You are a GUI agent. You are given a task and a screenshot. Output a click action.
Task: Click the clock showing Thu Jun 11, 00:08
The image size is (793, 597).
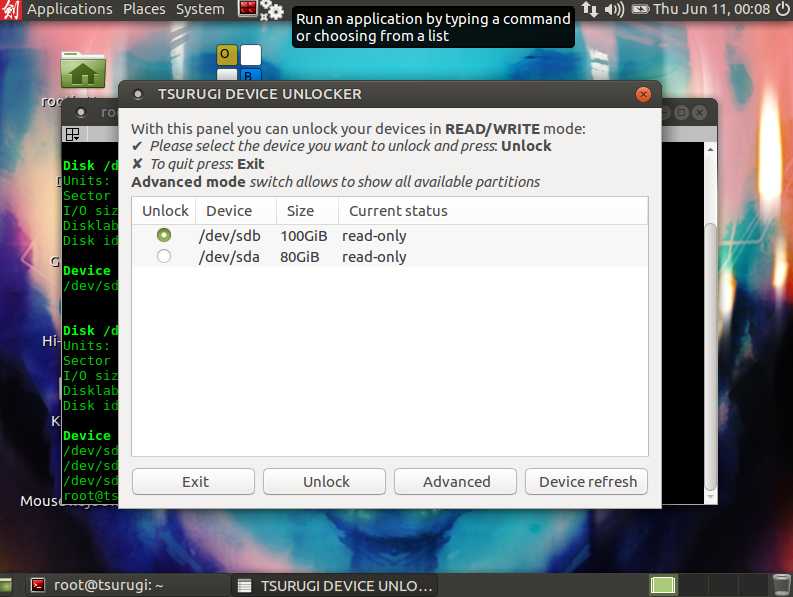point(711,9)
